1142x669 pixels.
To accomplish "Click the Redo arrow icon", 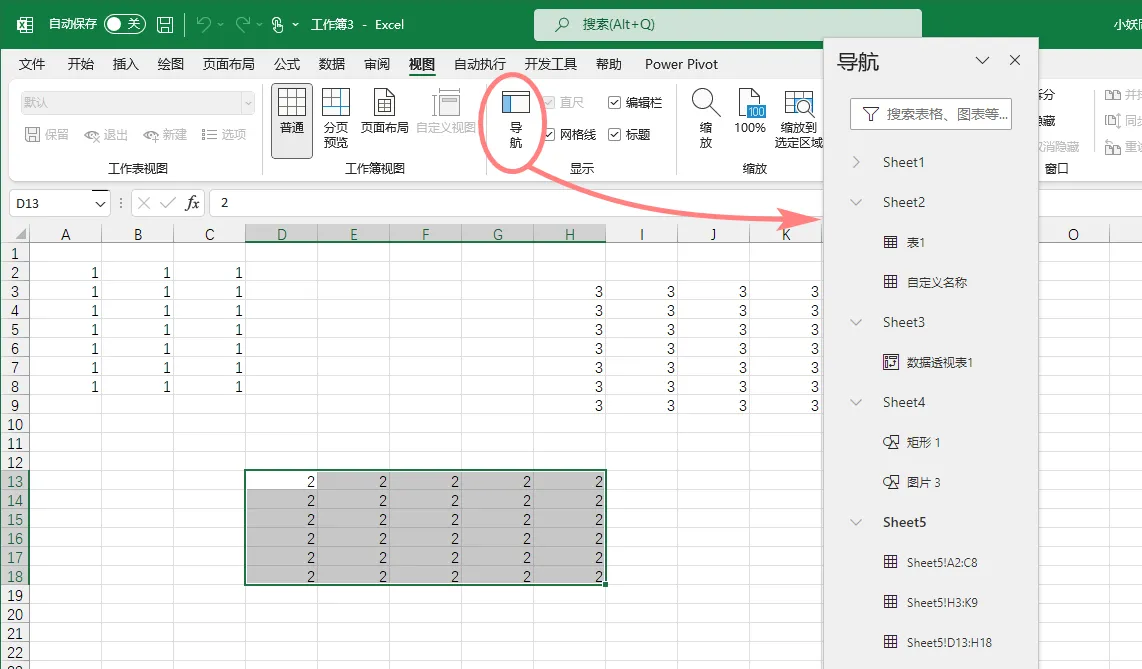I will click(x=243, y=25).
